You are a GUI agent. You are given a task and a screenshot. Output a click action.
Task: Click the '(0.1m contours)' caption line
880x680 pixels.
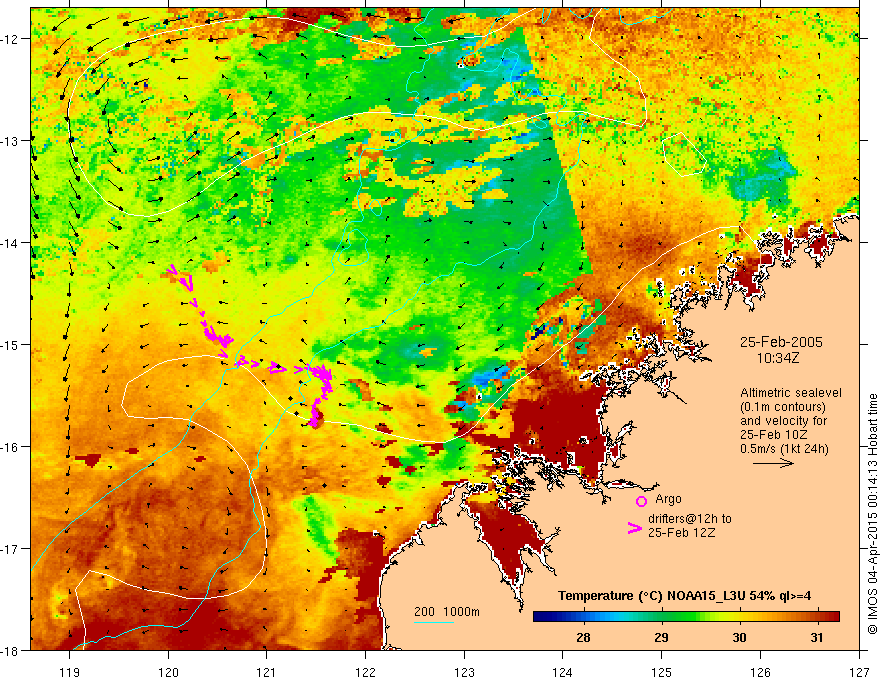coord(783,407)
